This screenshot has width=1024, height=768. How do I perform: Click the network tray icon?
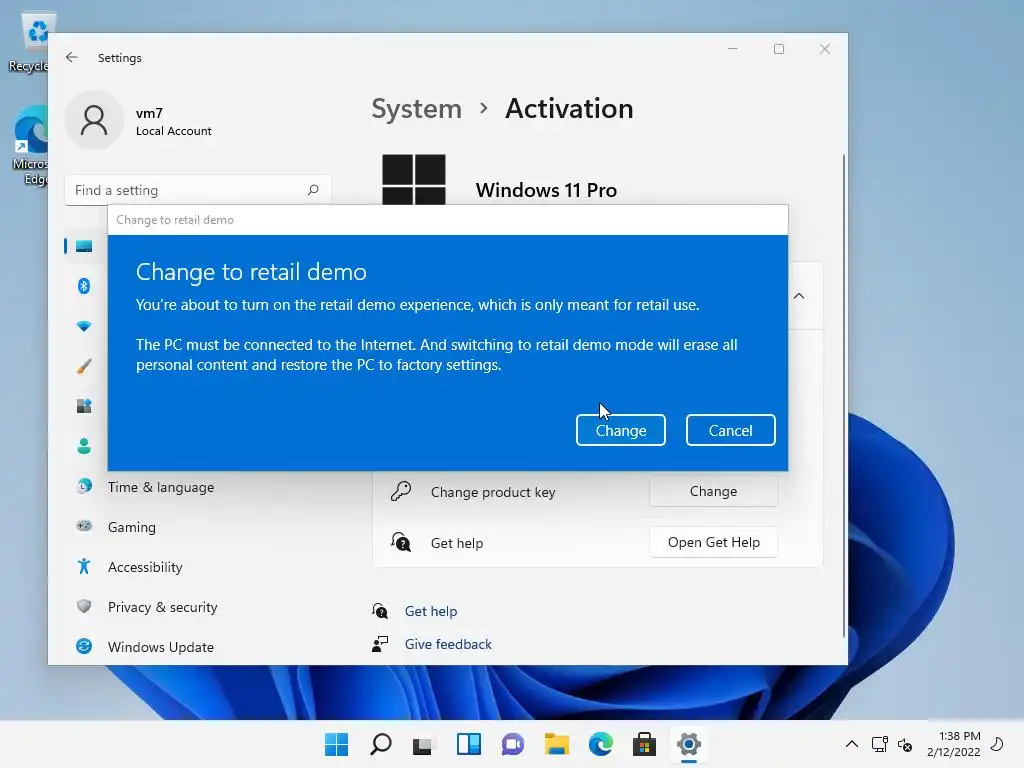coord(879,744)
